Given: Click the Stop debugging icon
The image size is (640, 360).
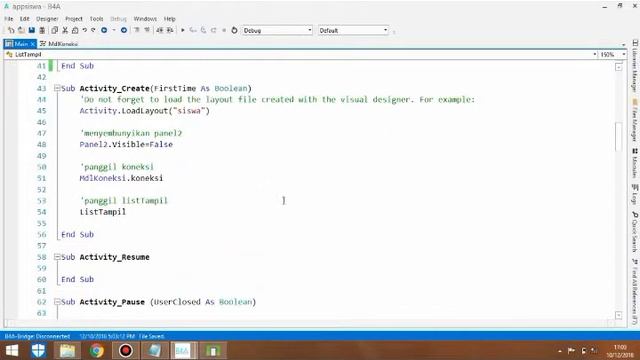Looking at the screenshot, I should coord(224,30).
